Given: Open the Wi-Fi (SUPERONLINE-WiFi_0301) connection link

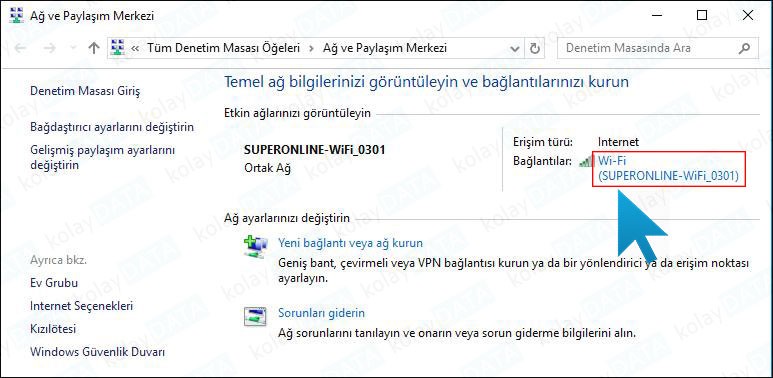Looking at the screenshot, I should click(668, 168).
